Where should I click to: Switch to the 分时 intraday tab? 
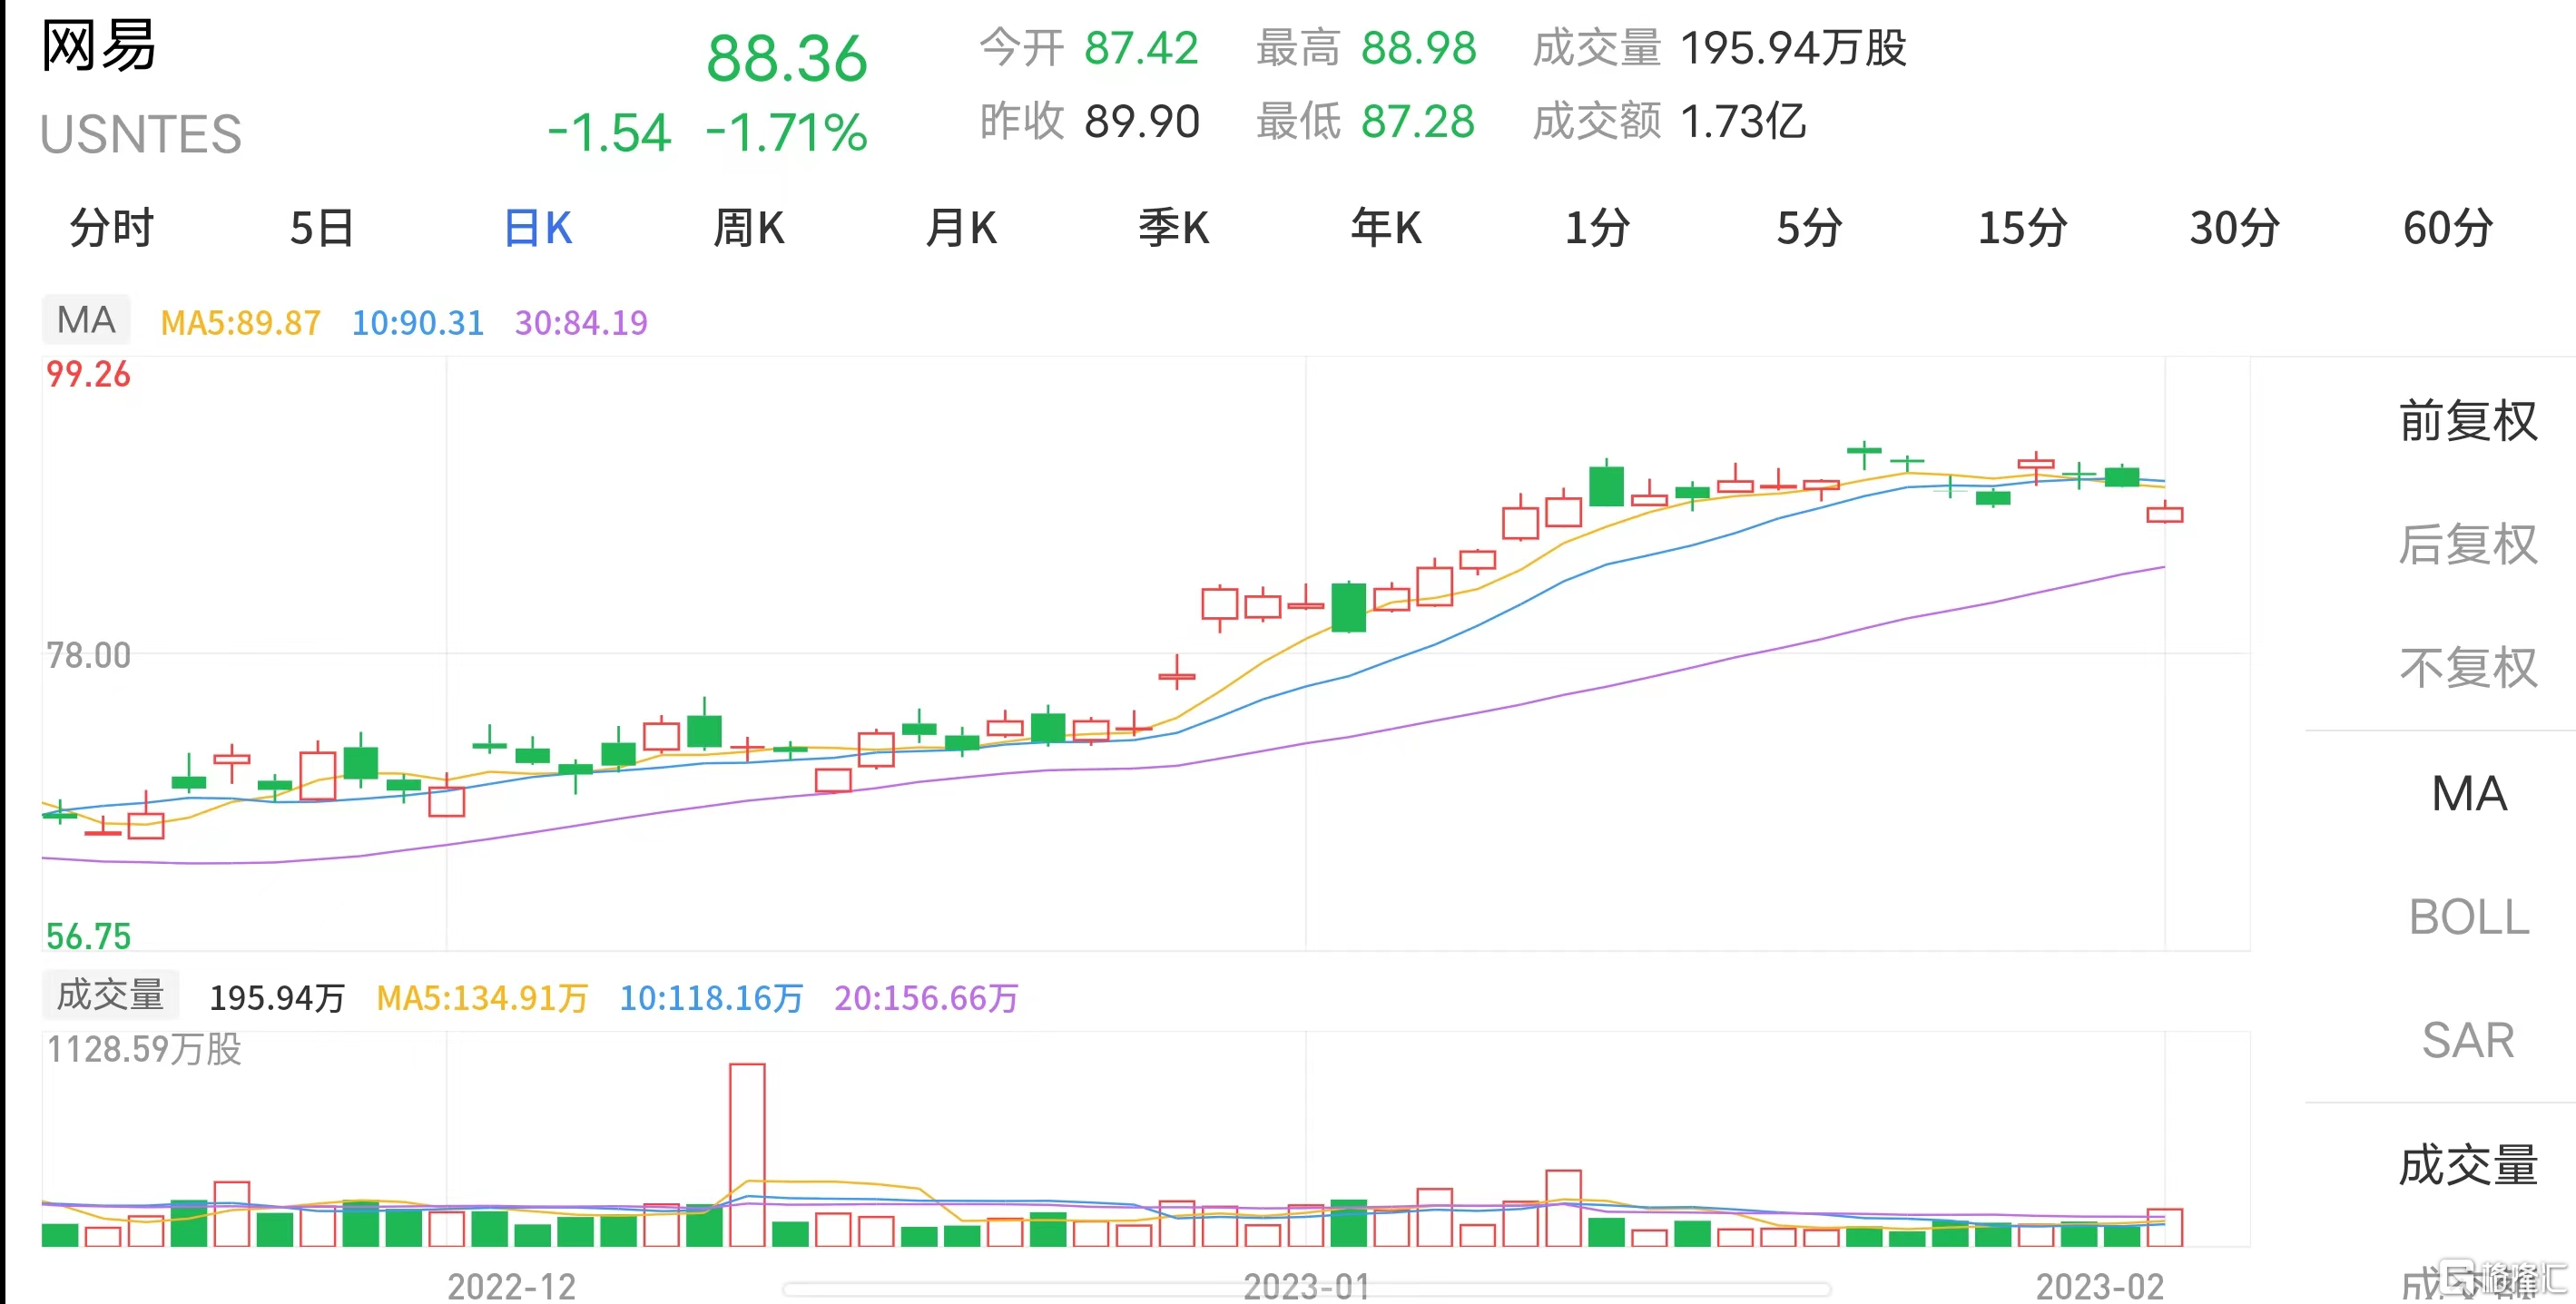coord(112,228)
